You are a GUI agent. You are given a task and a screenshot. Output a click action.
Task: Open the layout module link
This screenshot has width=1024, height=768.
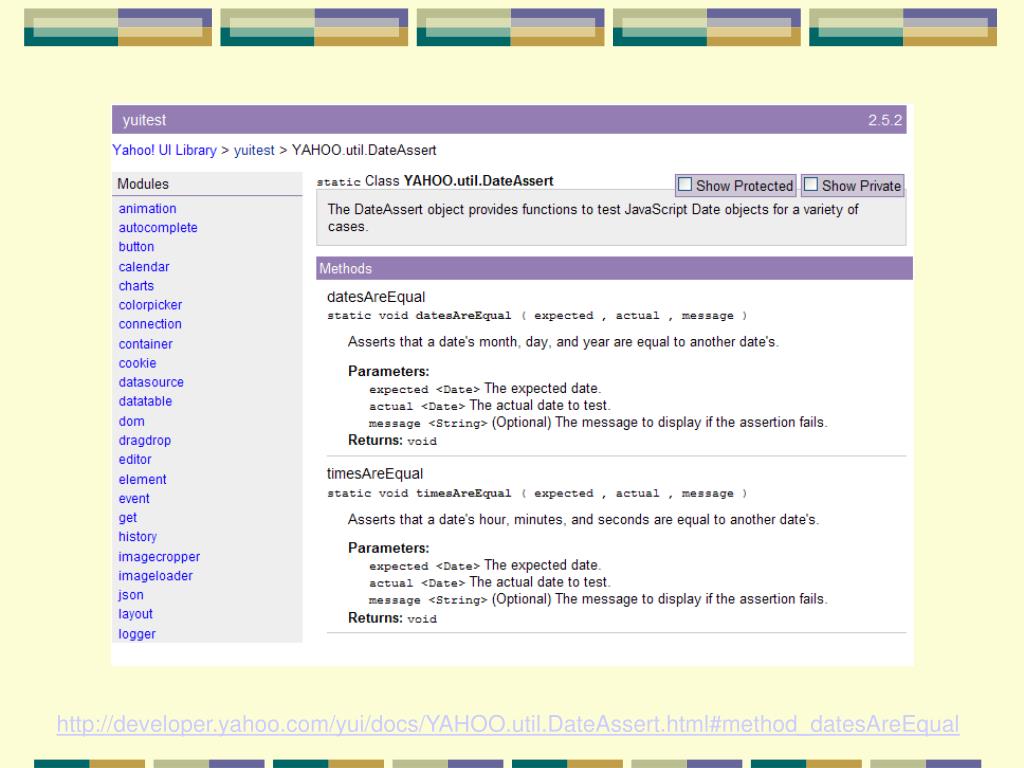[135, 614]
